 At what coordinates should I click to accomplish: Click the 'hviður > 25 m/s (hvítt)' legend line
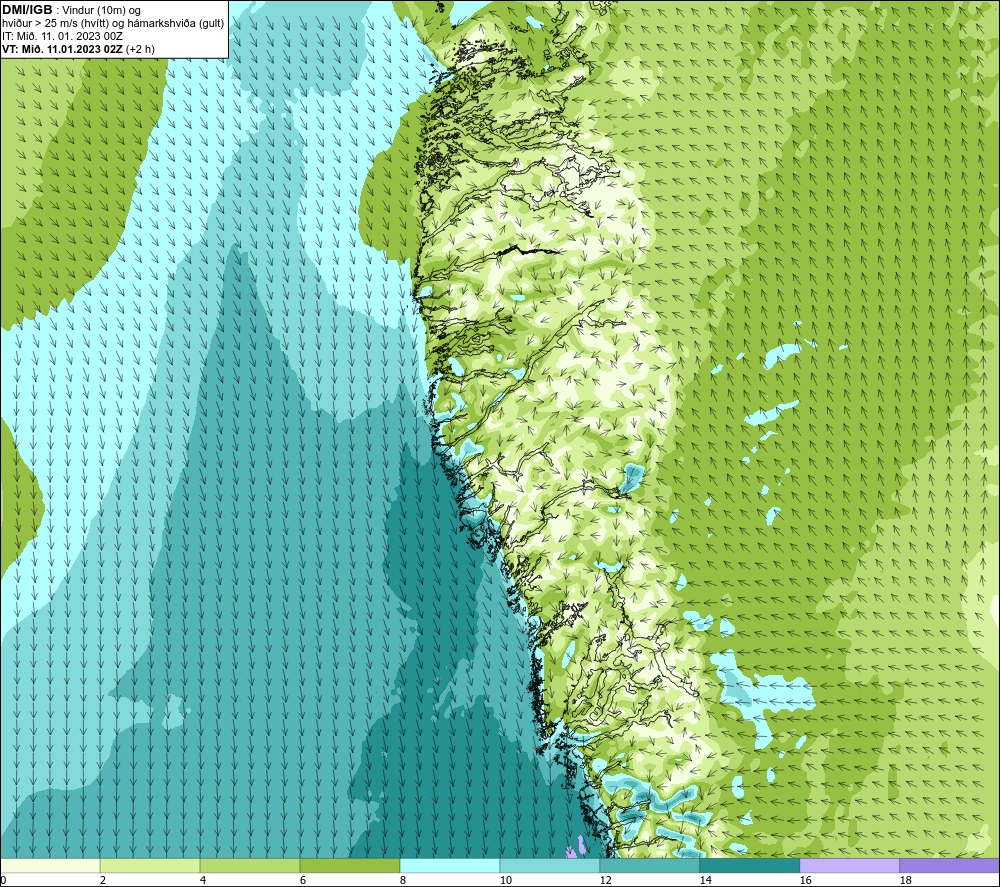point(112,24)
